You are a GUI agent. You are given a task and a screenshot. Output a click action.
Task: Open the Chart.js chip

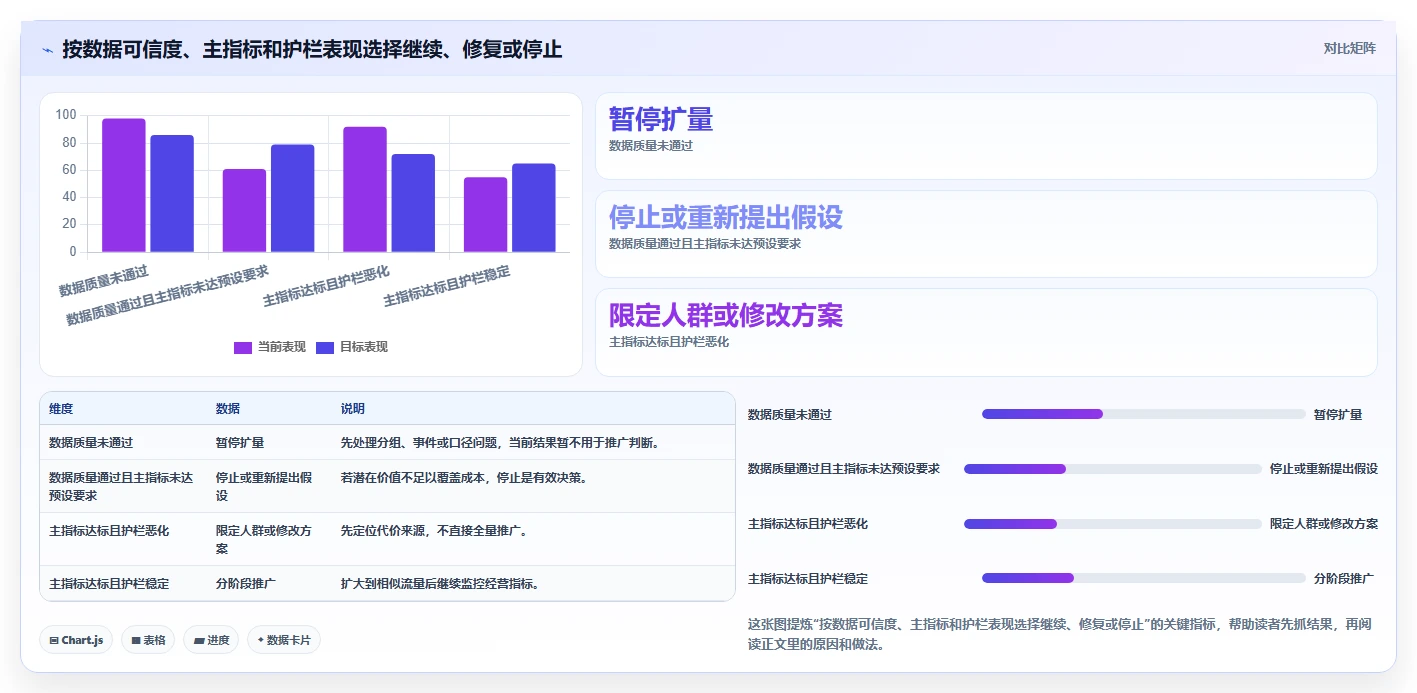click(76, 640)
